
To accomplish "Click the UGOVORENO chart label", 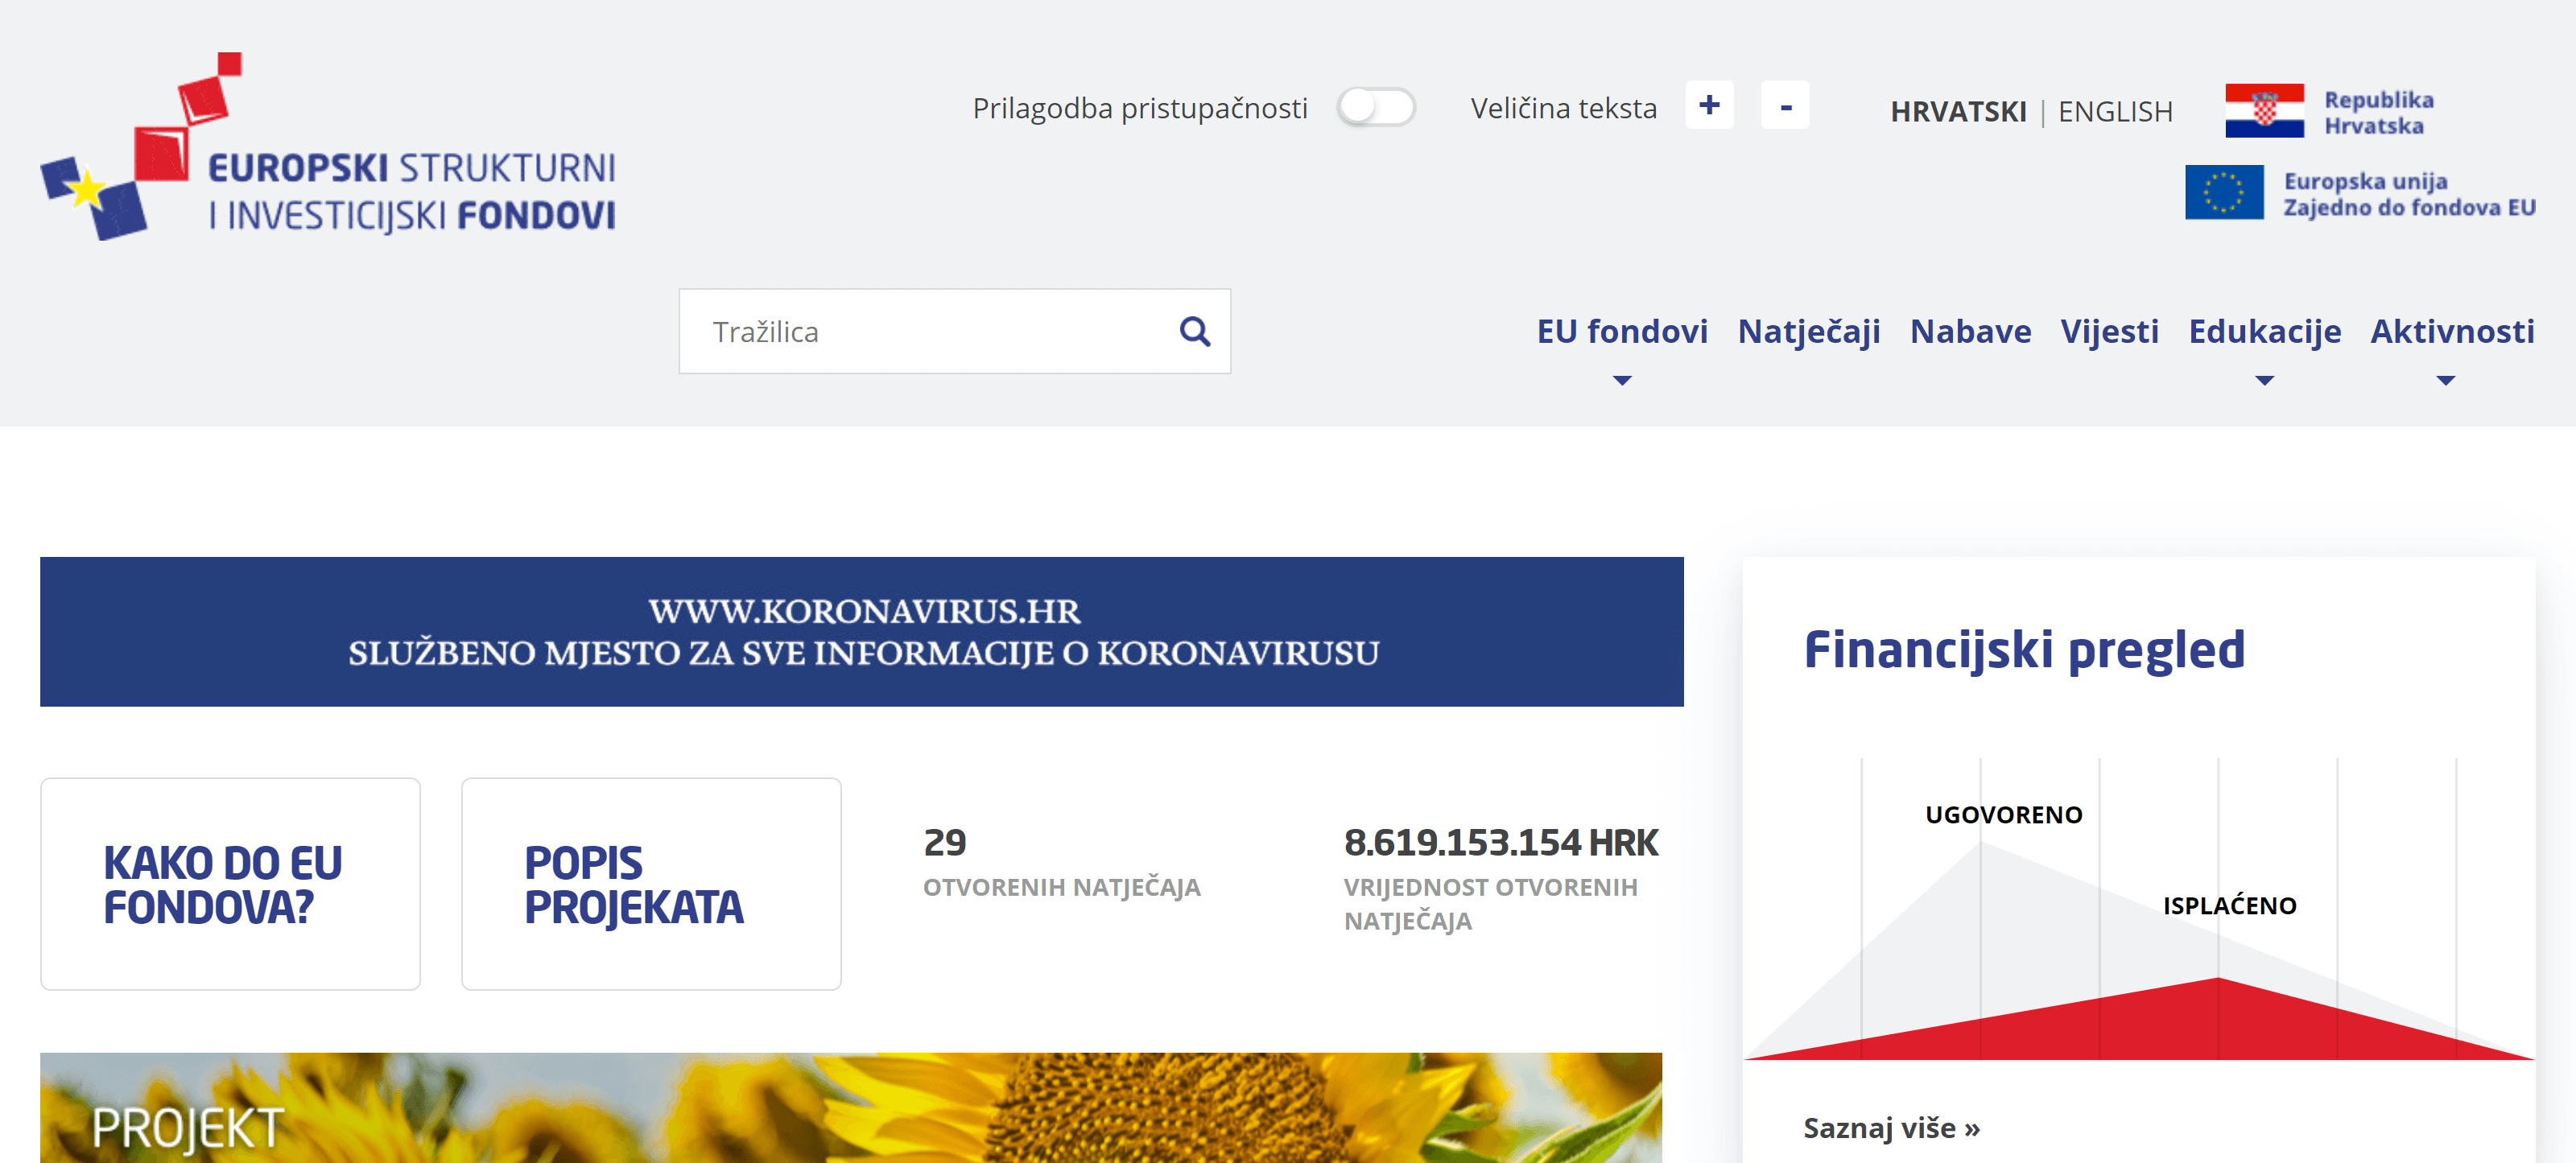I will click(2003, 815).
